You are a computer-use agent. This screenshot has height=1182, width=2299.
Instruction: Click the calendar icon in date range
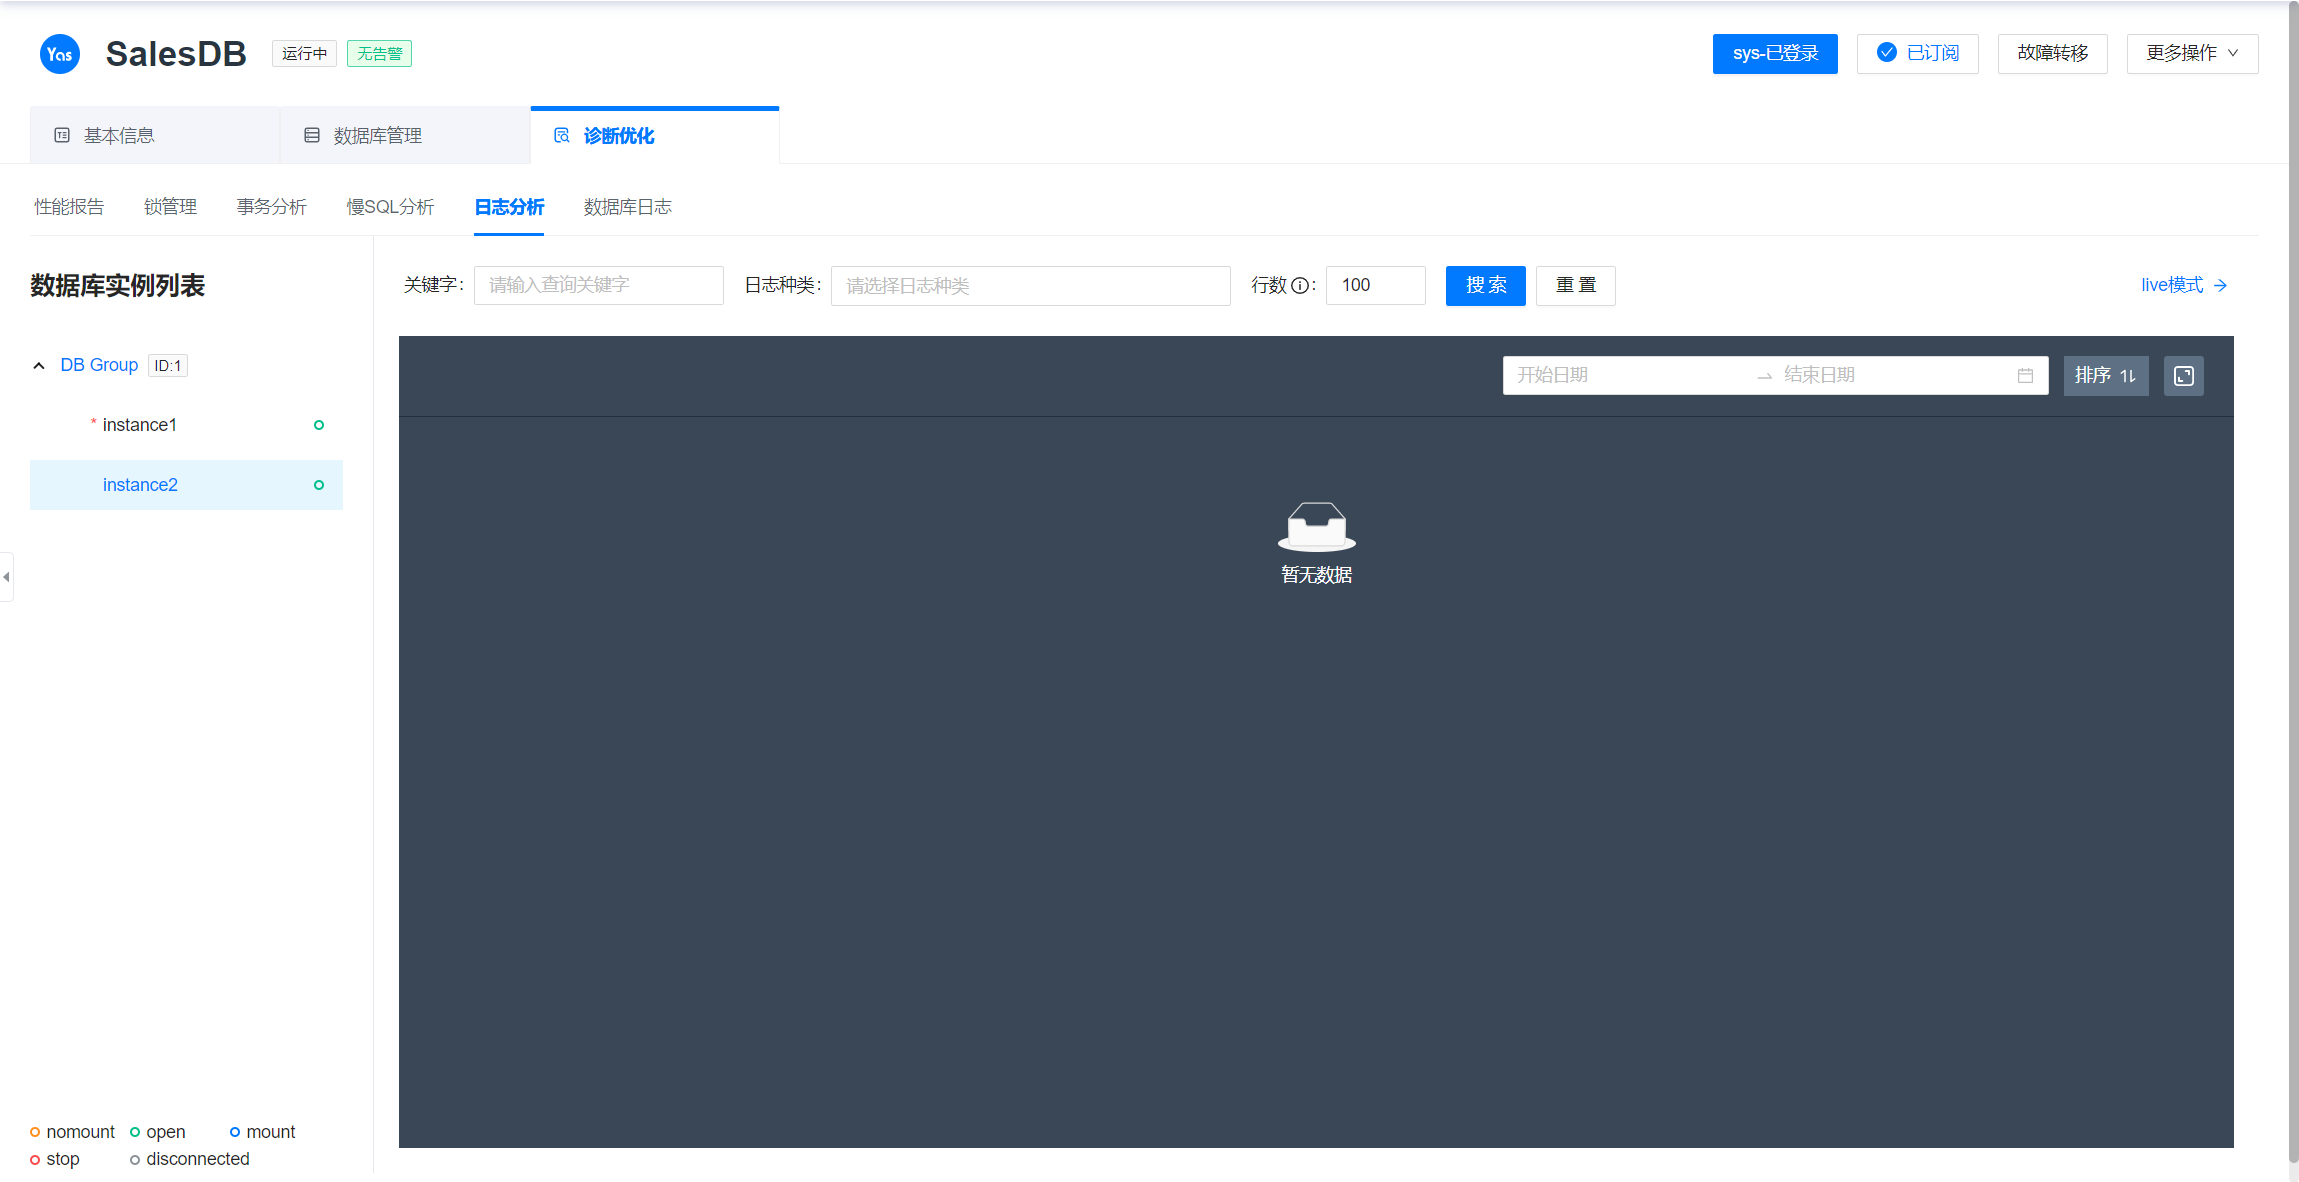tap(2025, 376)
